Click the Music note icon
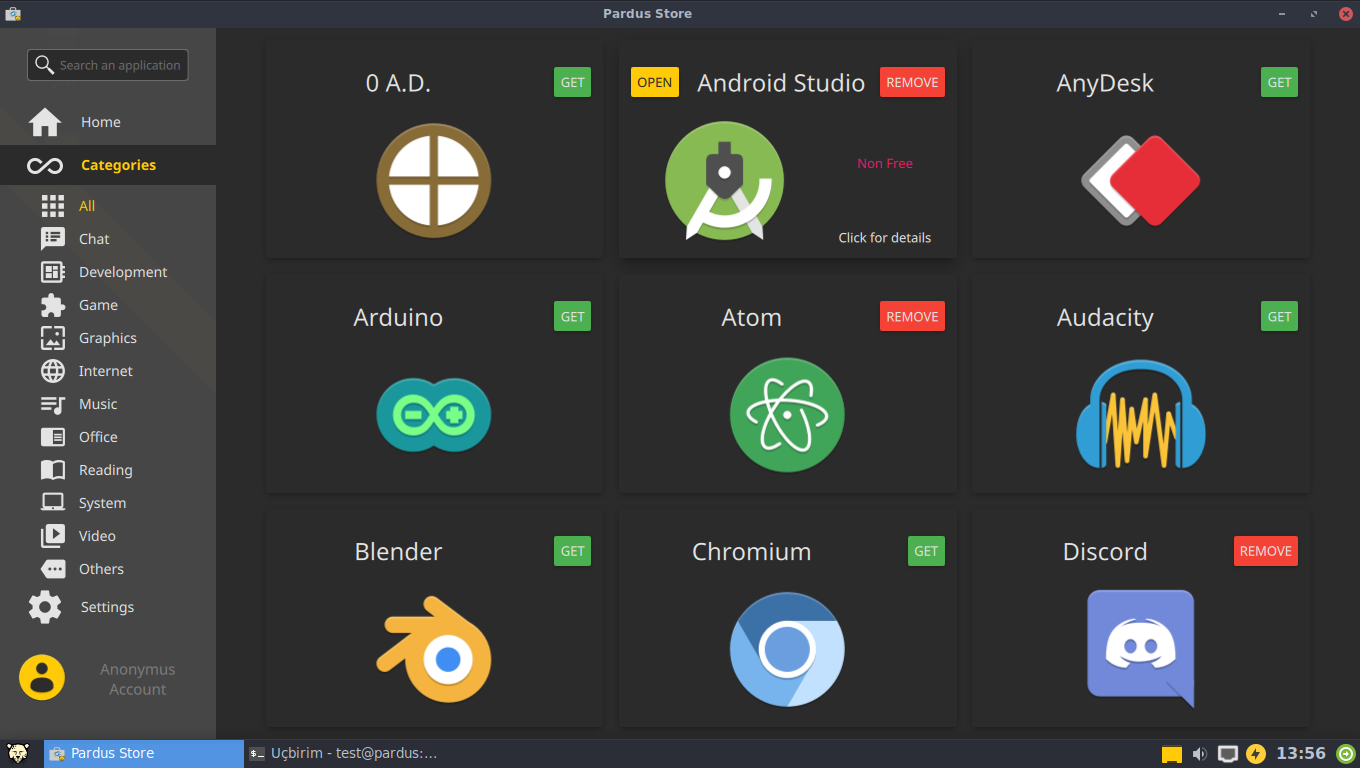1360x768 pixels. click(53, 404)
